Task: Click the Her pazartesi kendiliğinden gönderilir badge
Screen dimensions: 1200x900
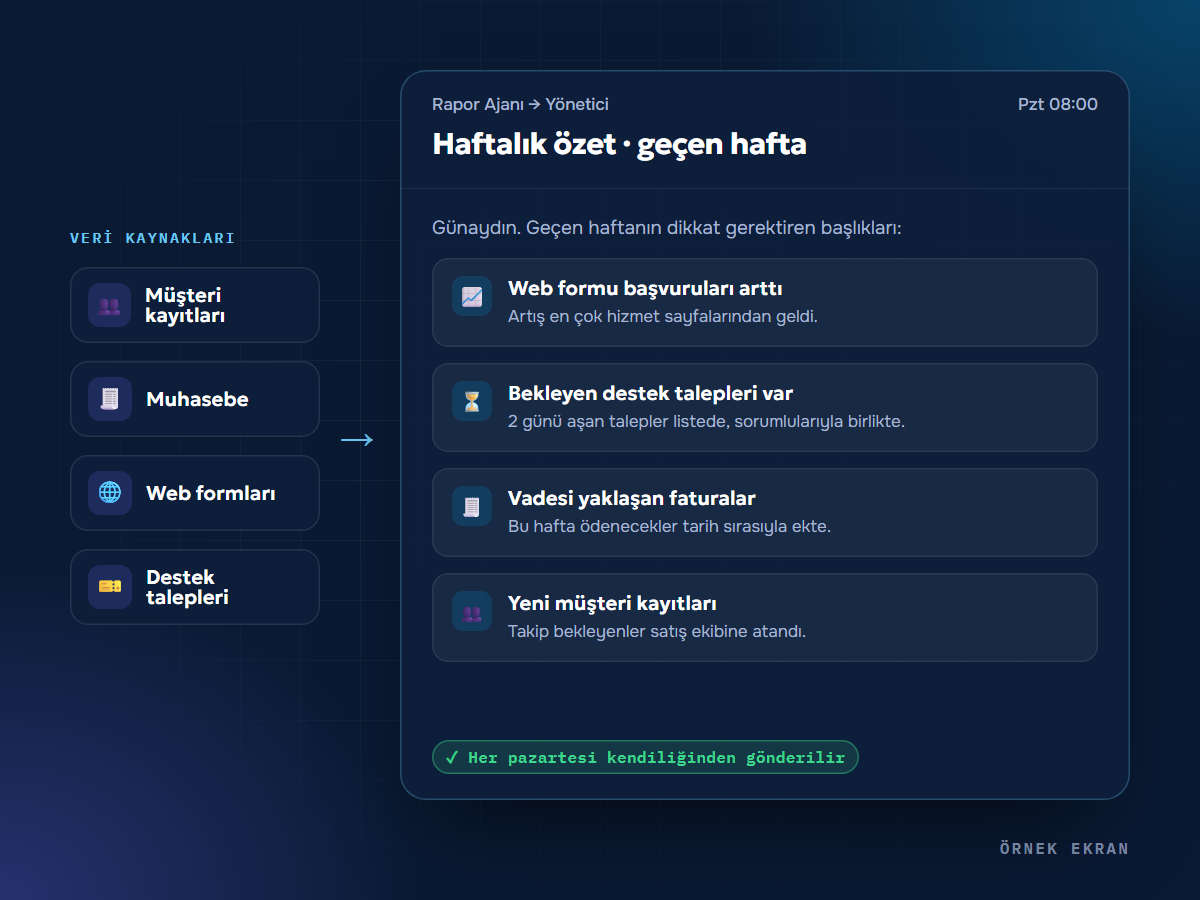Action: [x=645, y=757]
